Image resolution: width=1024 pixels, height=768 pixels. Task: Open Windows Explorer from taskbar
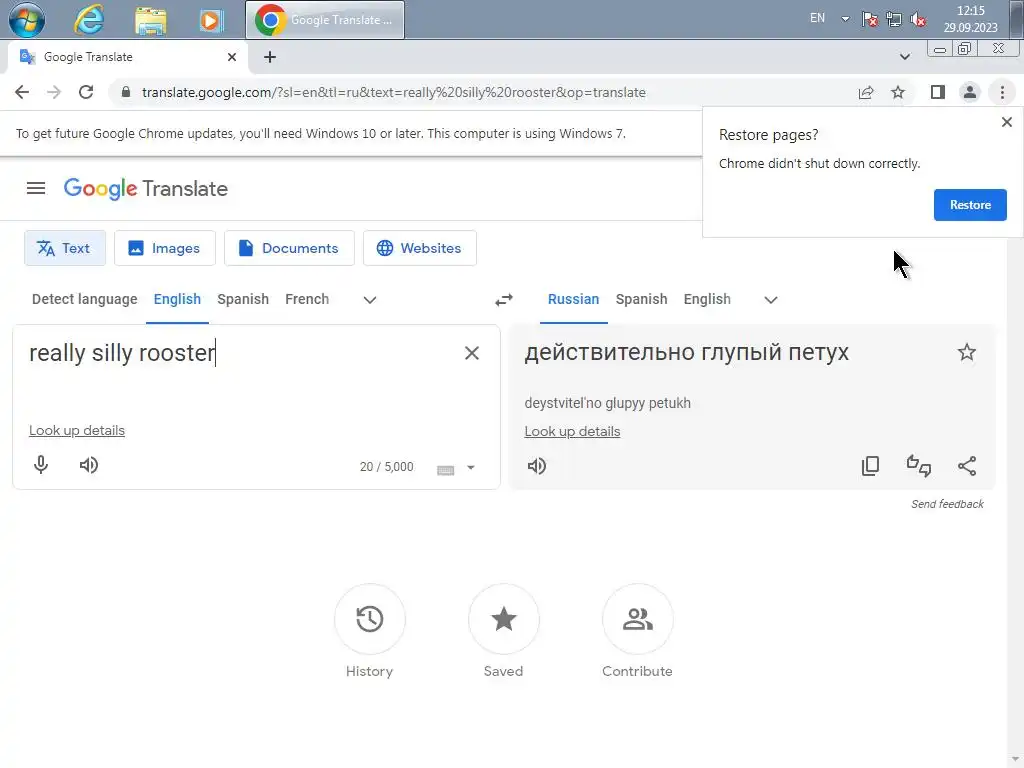click(x=150, y=20)
